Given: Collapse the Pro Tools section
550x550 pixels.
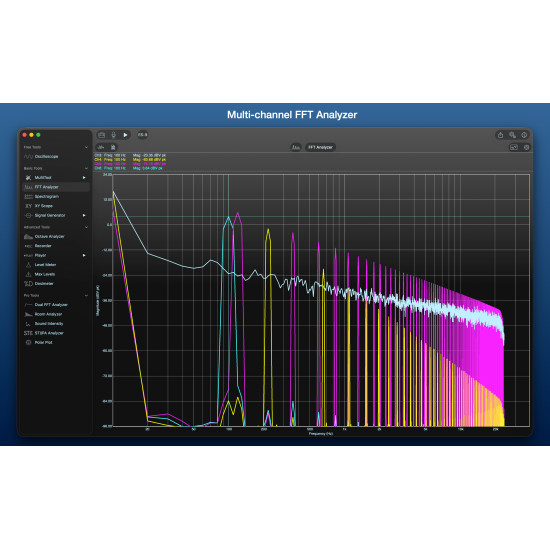Looking at the screenshot, I should click(x=86, y=296).
